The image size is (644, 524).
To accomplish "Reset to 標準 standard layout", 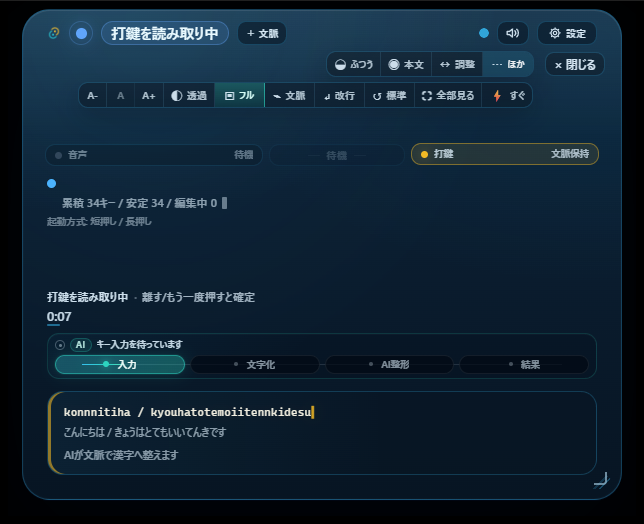I will (x=389, y=96).
